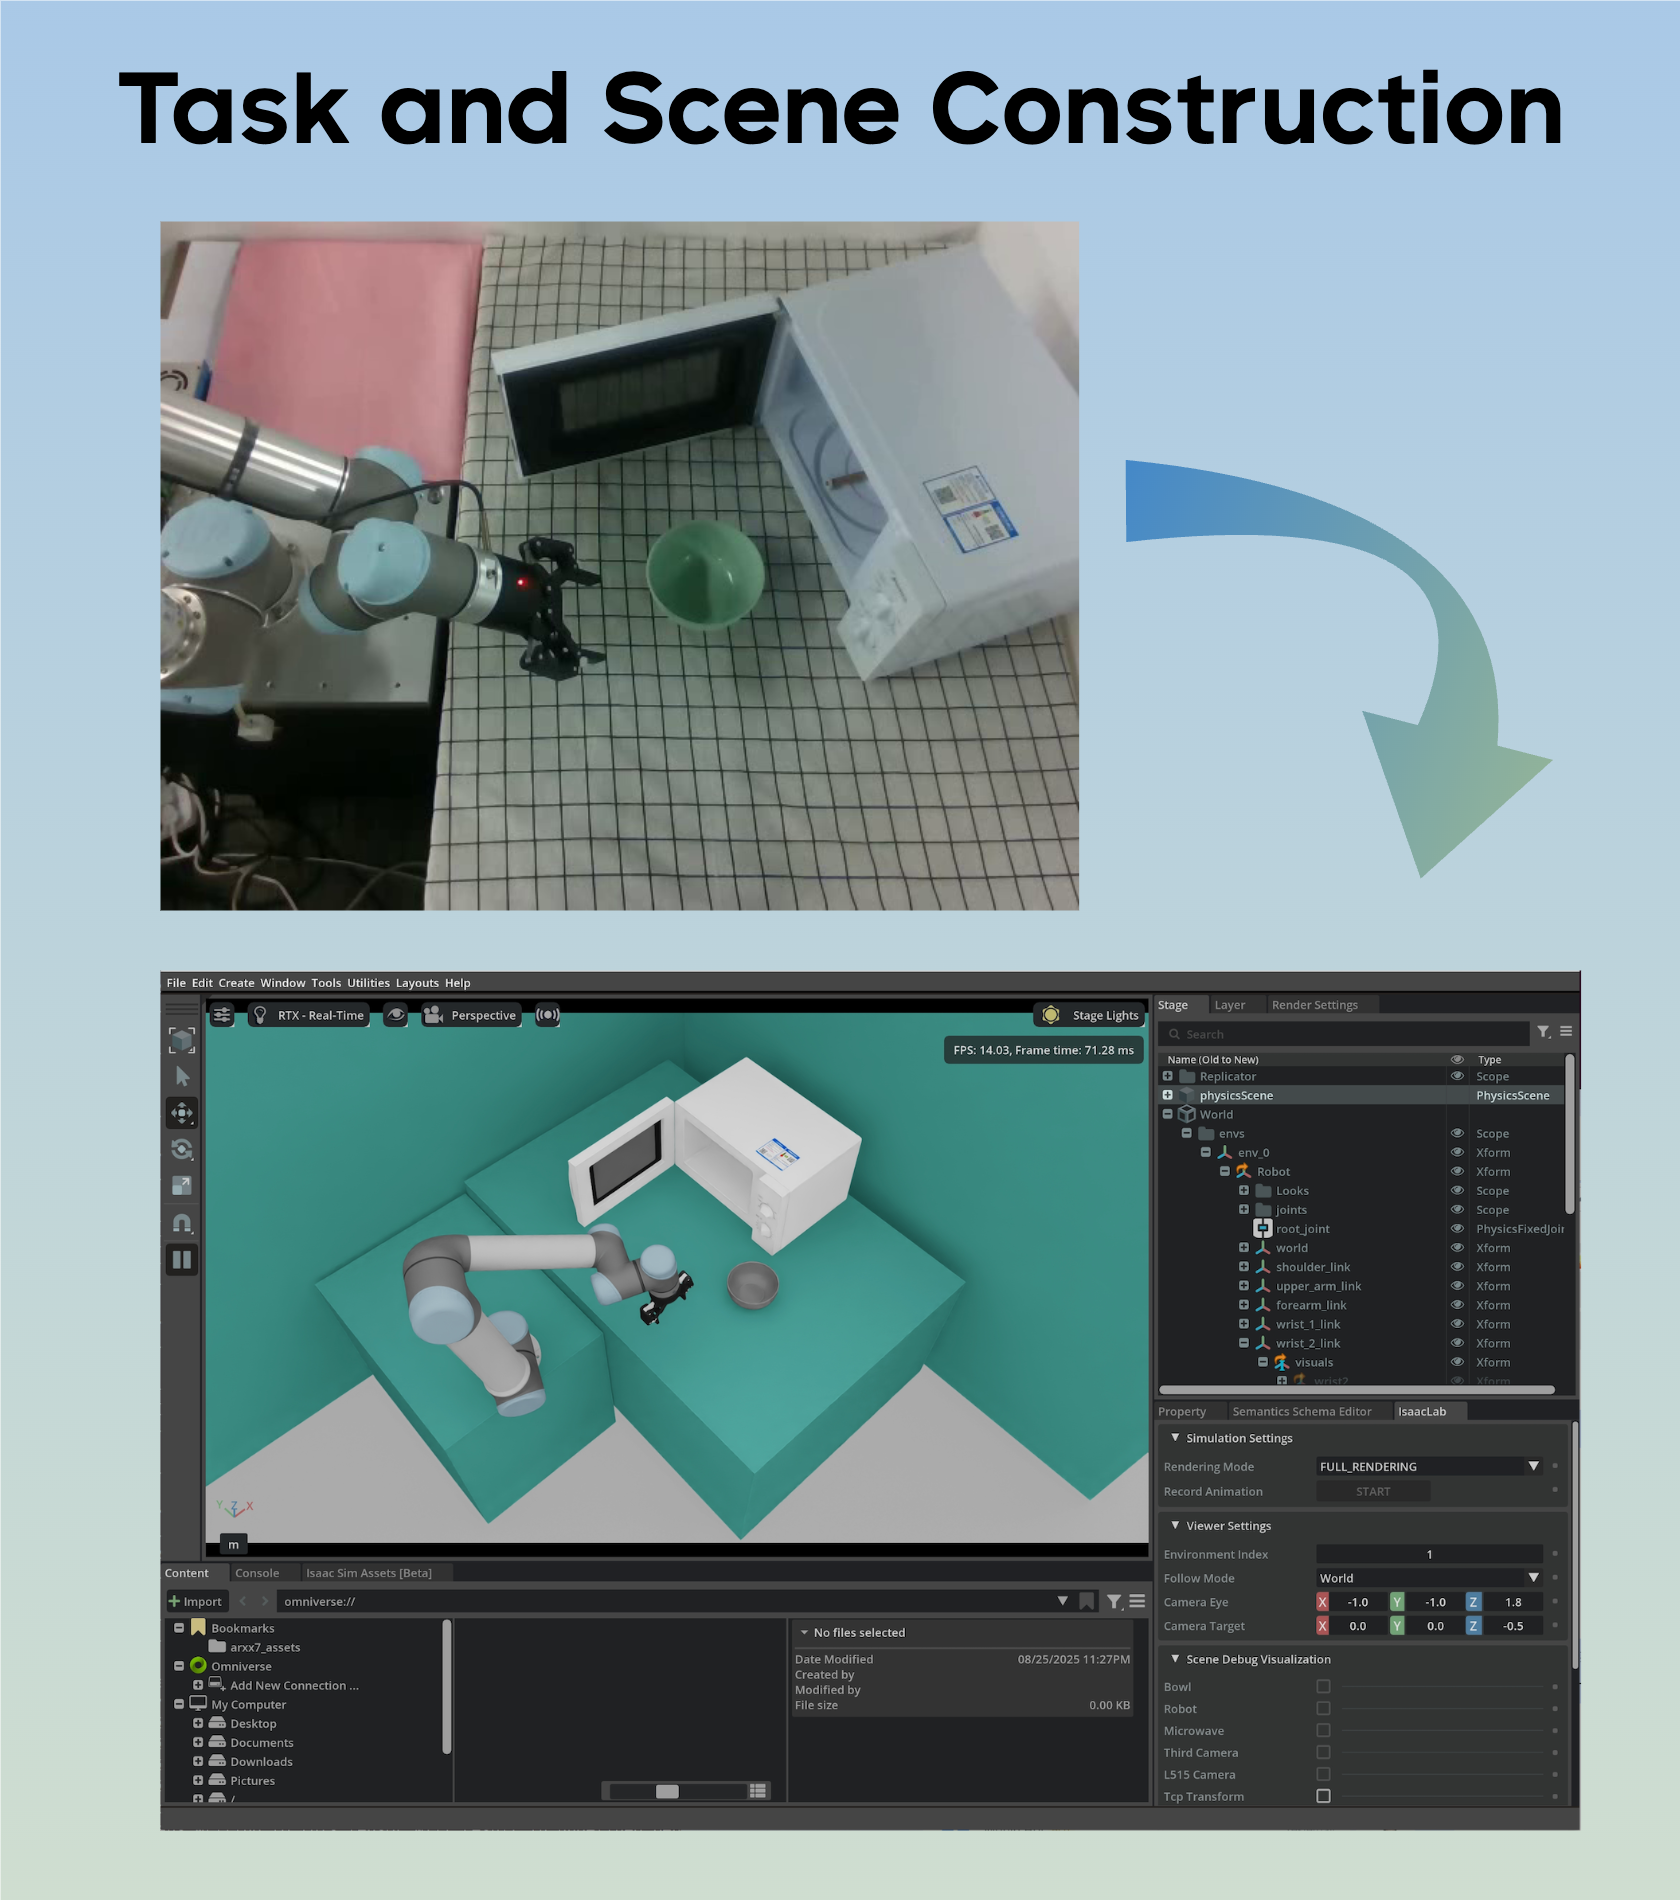Activate the Rotate tool
This screenshot has height=1900, width=1680.
coord(182,1149)
